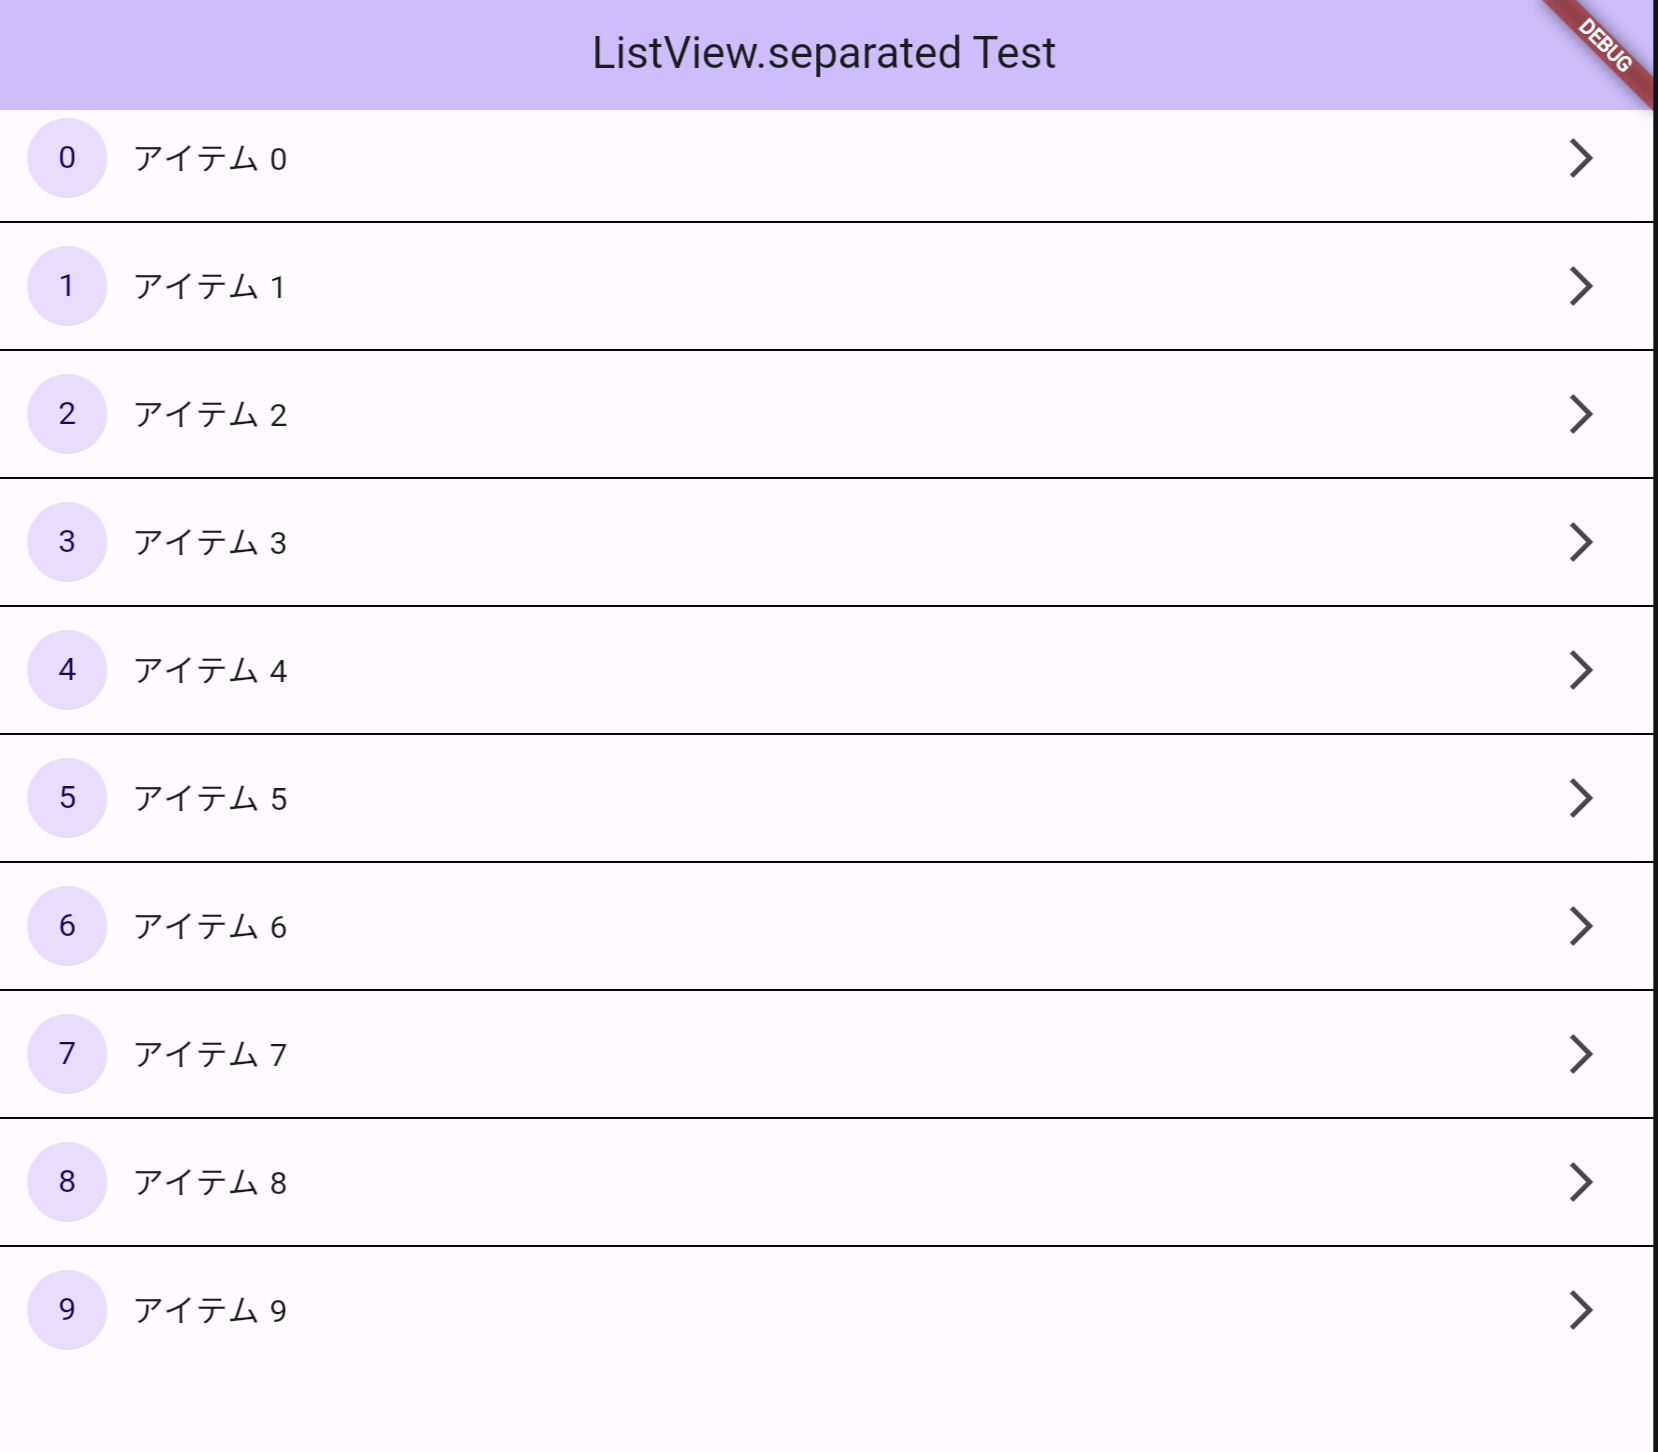Select the round avatar labeled 7
The image size is (1658, 1452).
point(67,1054)
